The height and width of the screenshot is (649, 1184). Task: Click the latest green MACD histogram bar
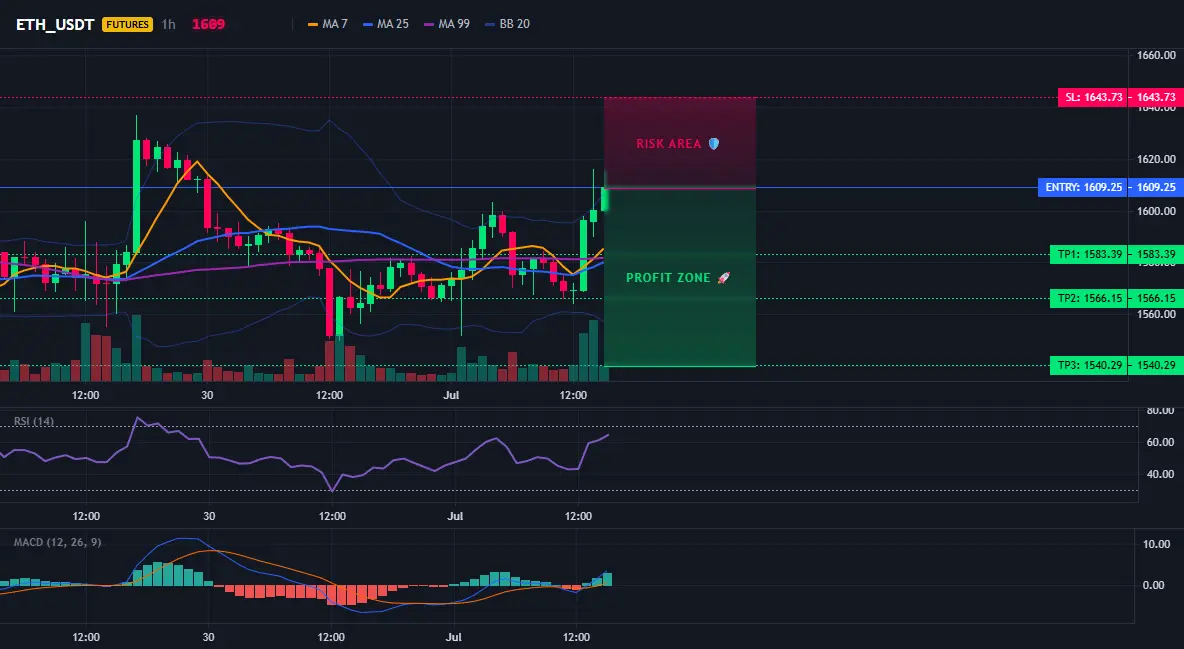coord(608,579)
